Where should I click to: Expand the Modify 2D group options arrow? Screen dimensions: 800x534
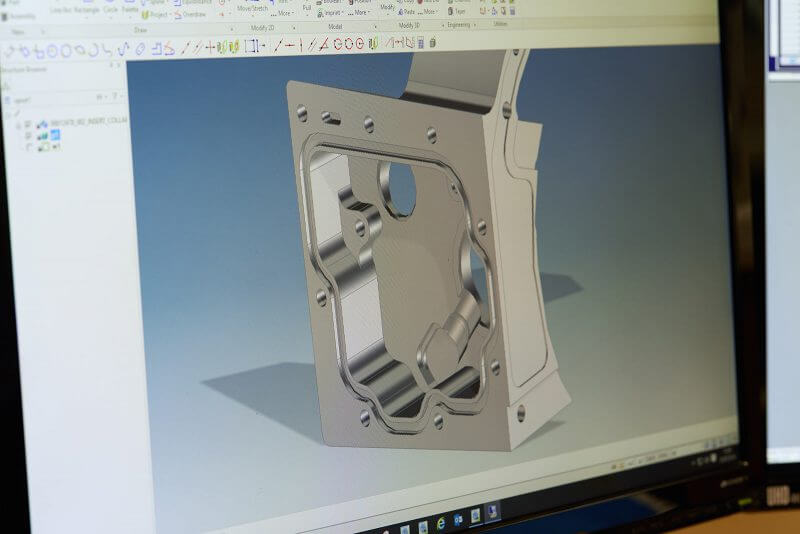point(294,28)
